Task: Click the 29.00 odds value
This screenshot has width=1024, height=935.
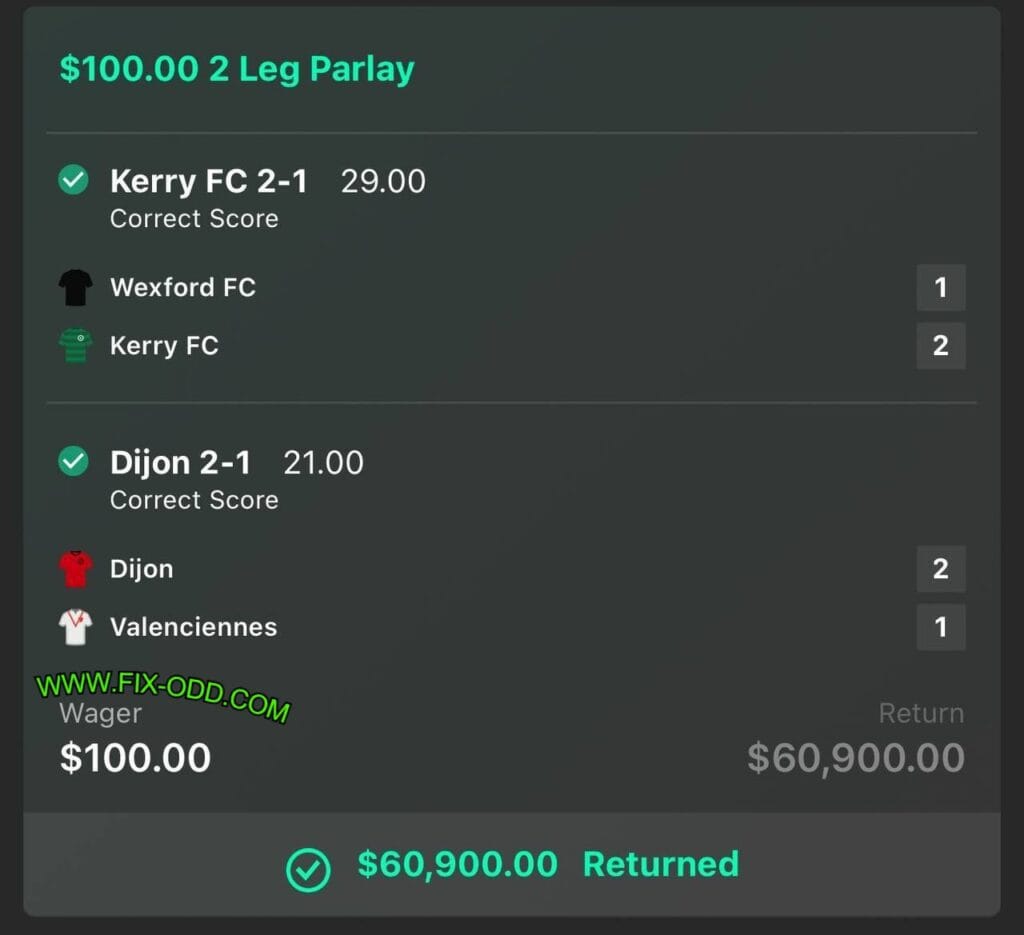Action: (x=383, y=181)
